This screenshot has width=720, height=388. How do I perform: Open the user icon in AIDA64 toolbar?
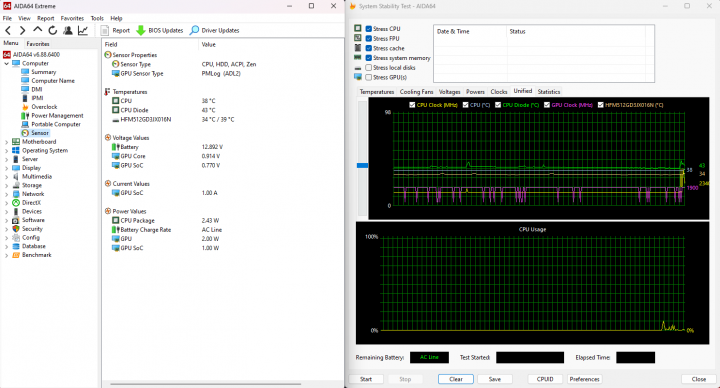(x=68, y=30)
